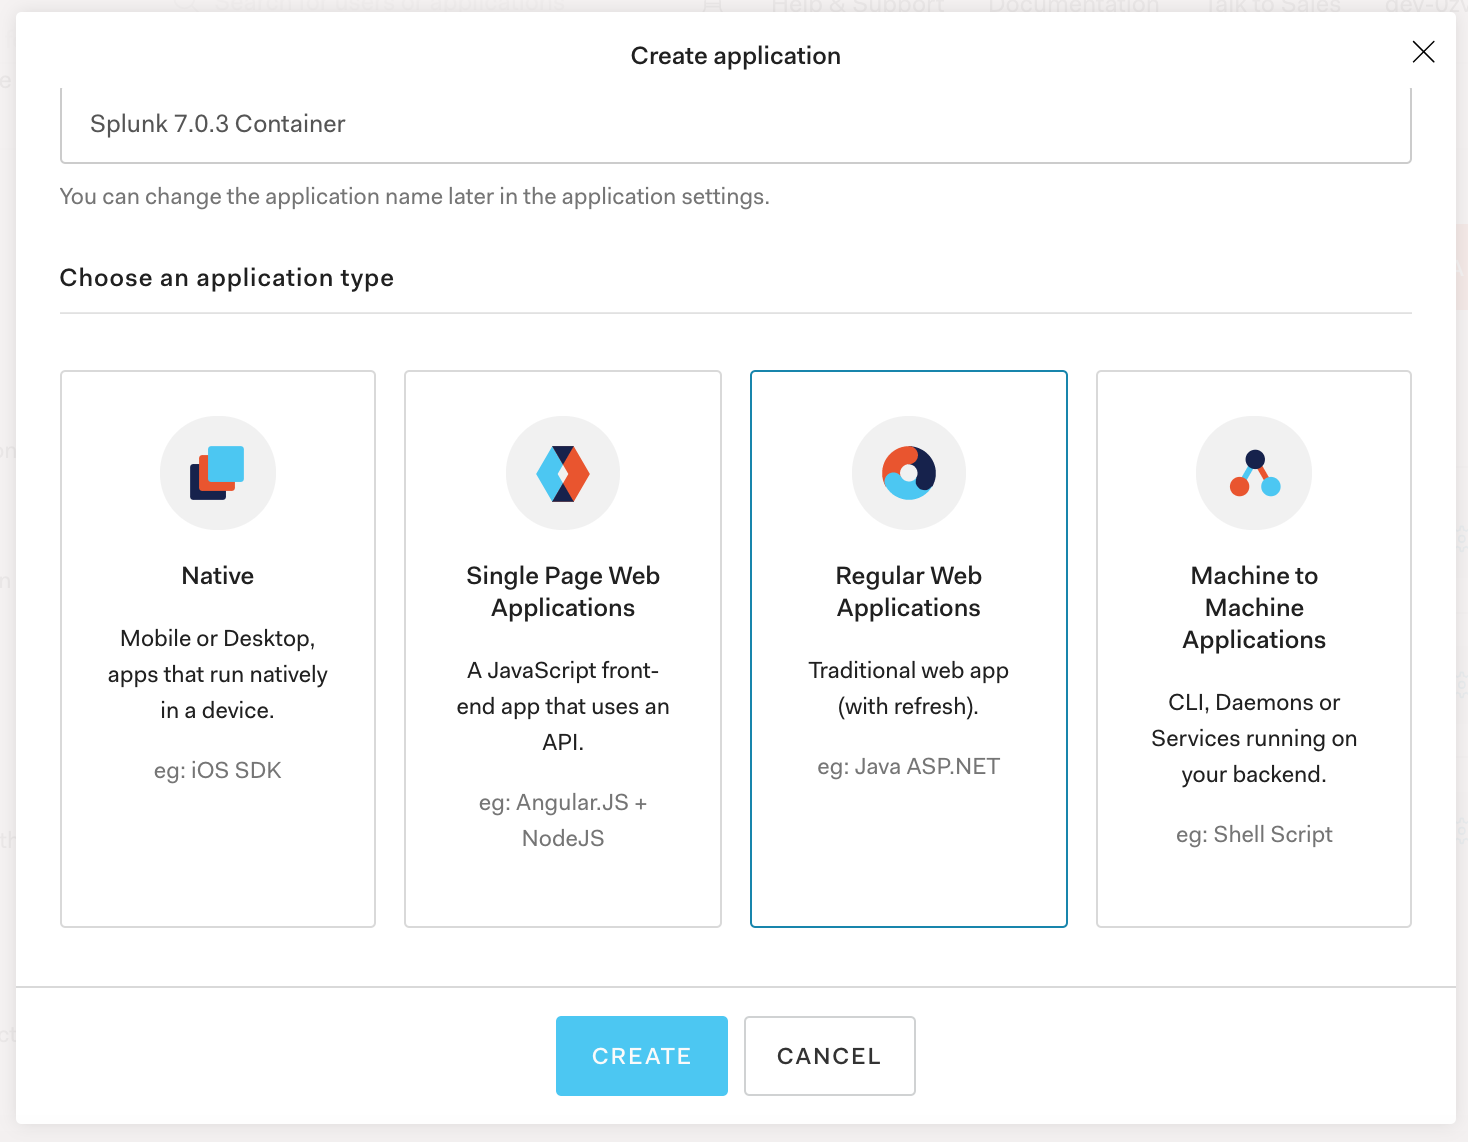Click "Traditional web app (with refresh)" description
Image resolution: width=1468 pixels, height=1142 pixels.
(908, 688)
